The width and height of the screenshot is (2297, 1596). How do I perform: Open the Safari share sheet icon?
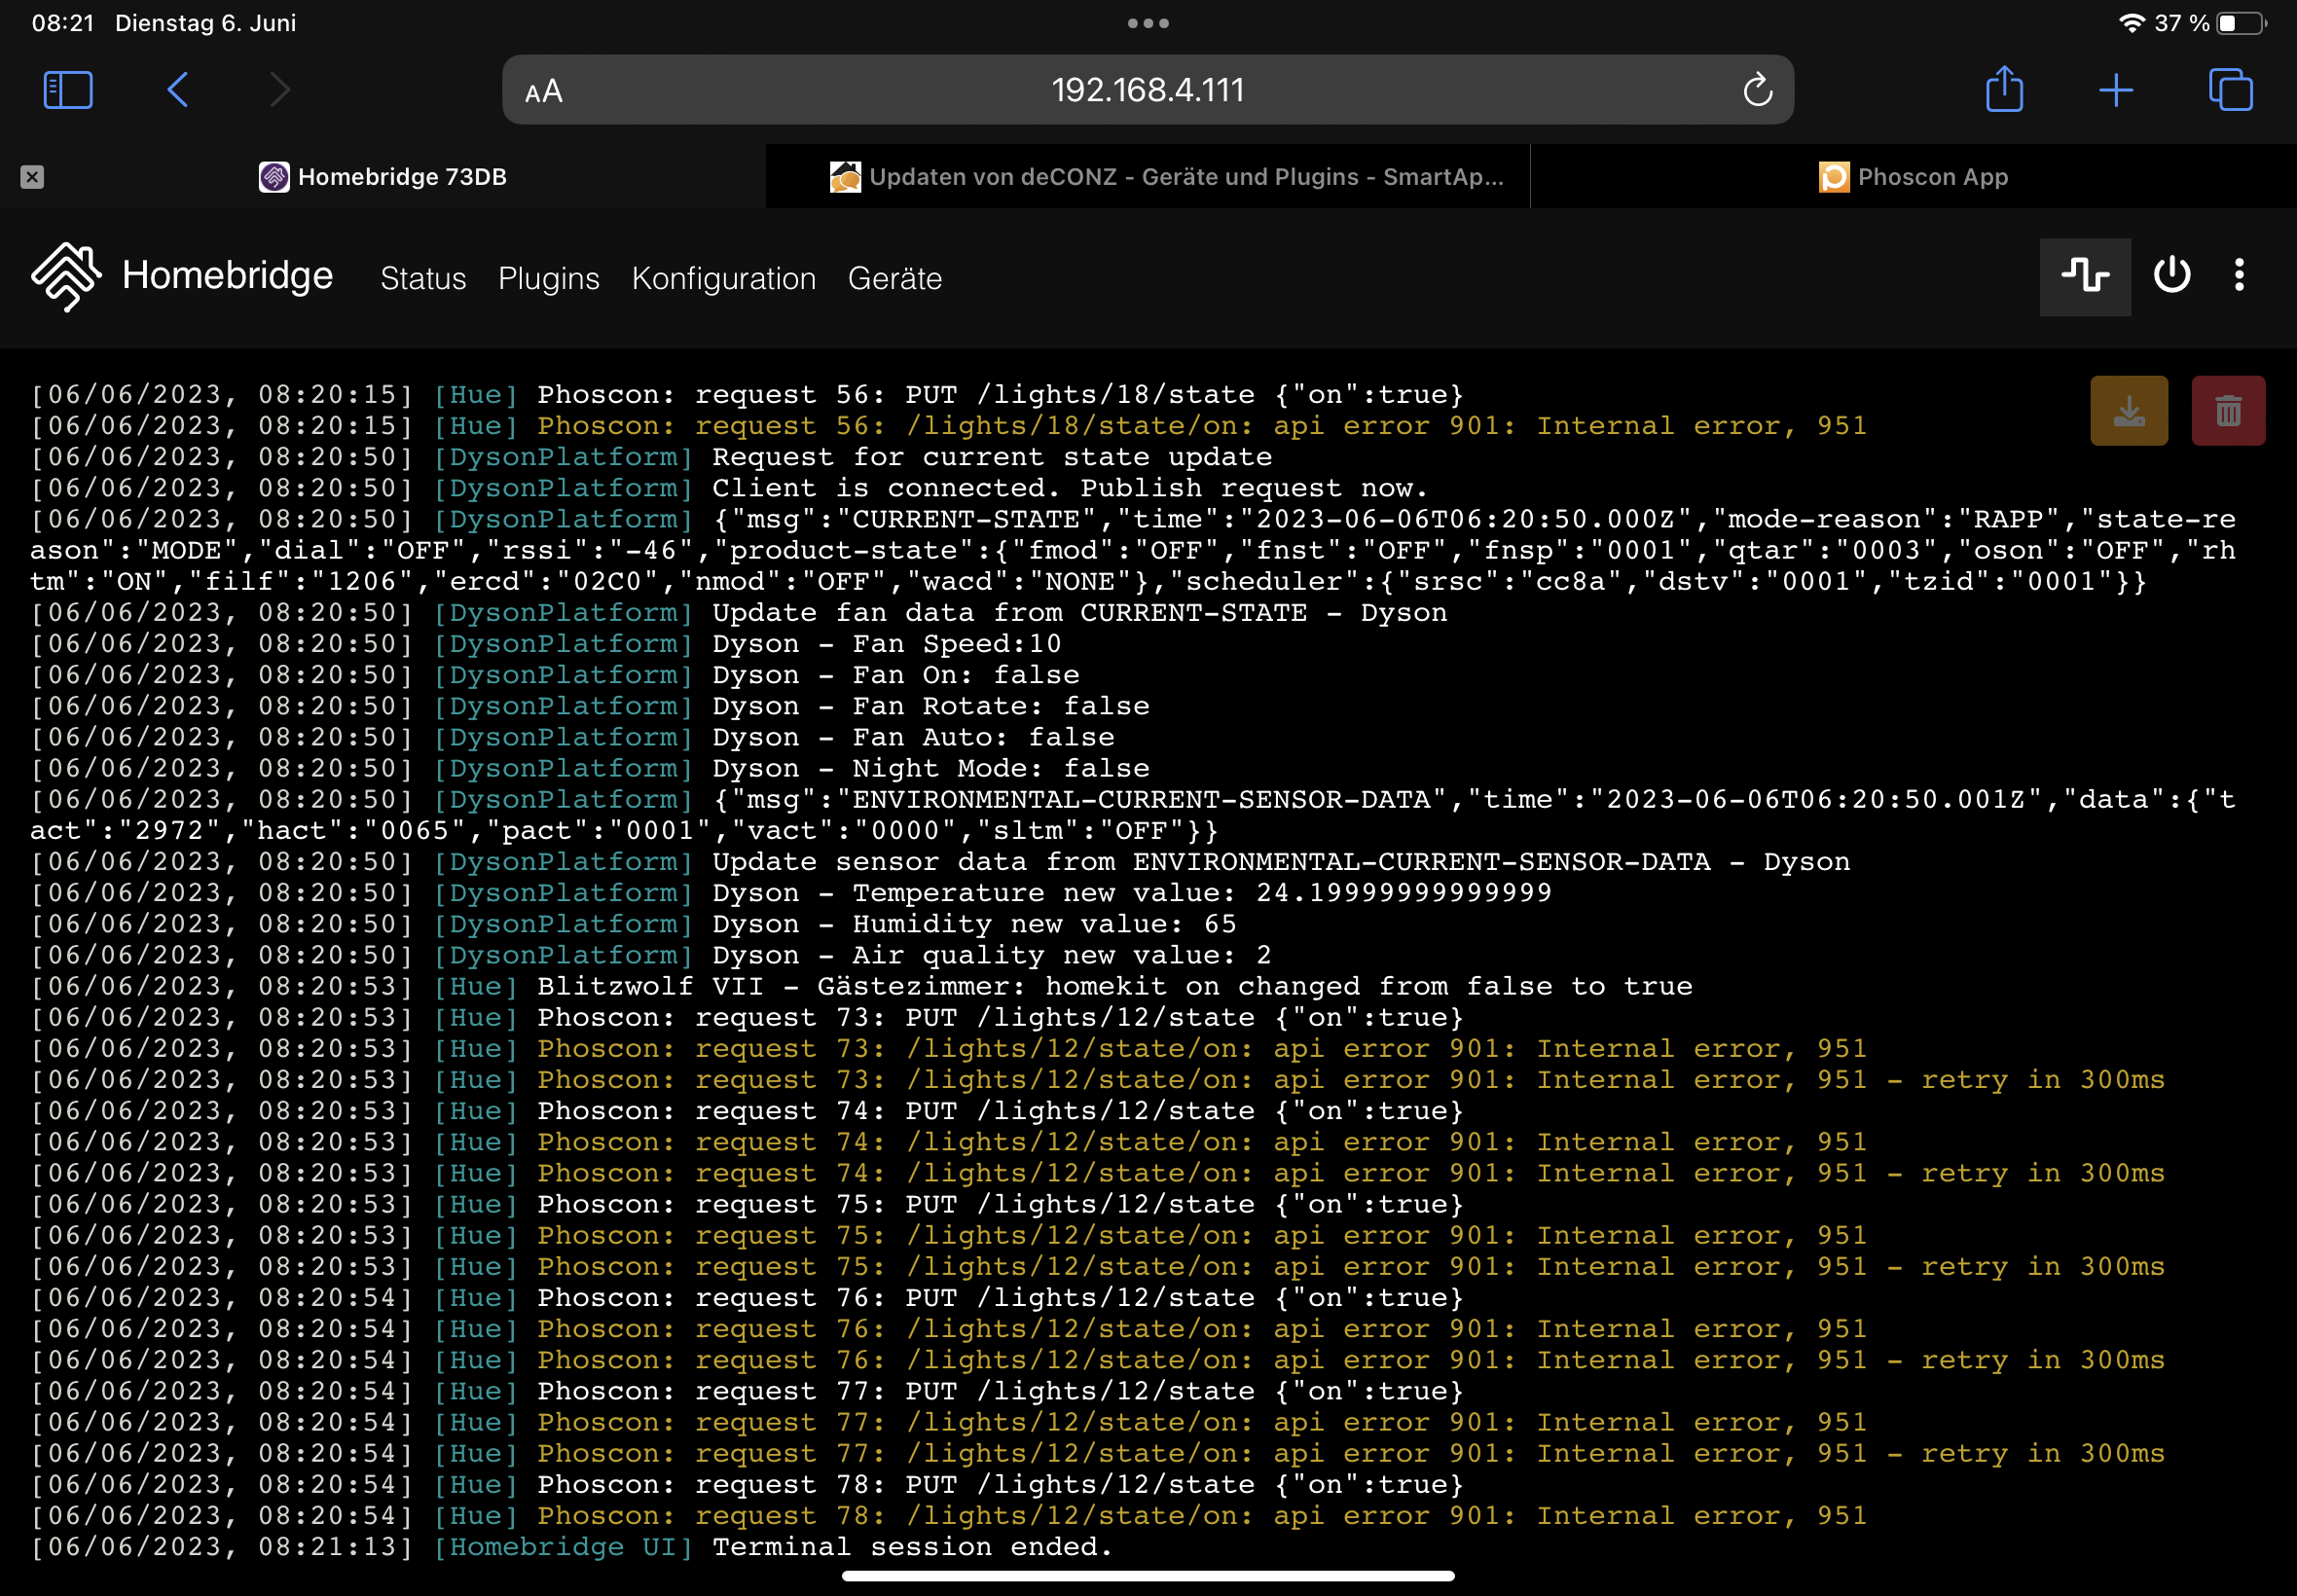[x=2004, y=89]
